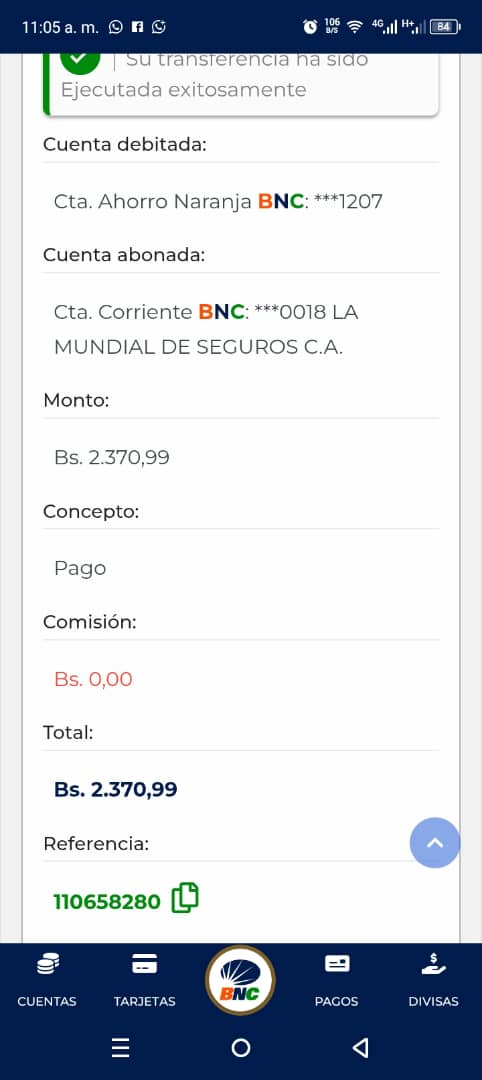The height and width of the screenshot is (1080, 482).
Task: Tap the central BNC logo button
Action: (x=240, y=980)
